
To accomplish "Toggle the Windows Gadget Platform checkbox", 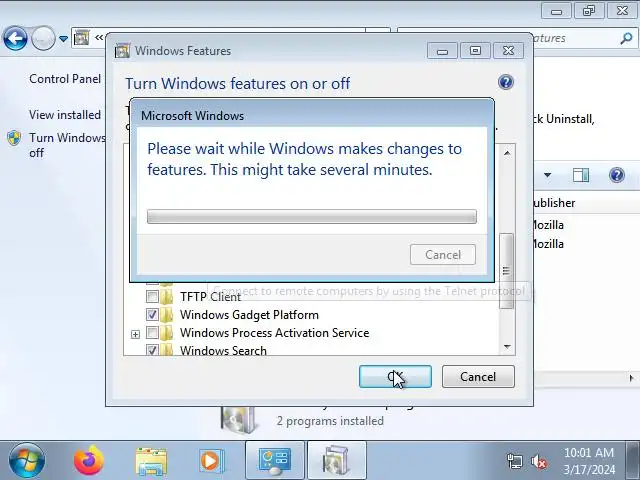I will [152, 314].
